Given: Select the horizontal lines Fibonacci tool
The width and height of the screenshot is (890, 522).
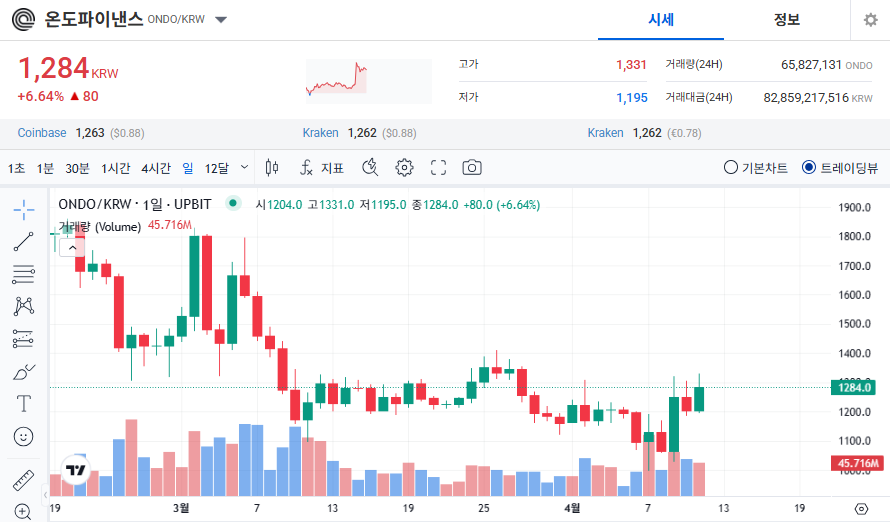Looking at the screenshot, I should coord(24,275).
